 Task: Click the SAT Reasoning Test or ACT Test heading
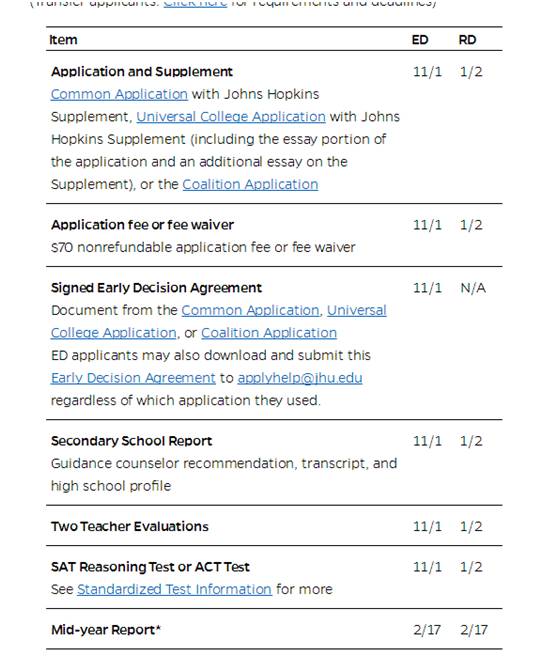[x=150, y=567]
